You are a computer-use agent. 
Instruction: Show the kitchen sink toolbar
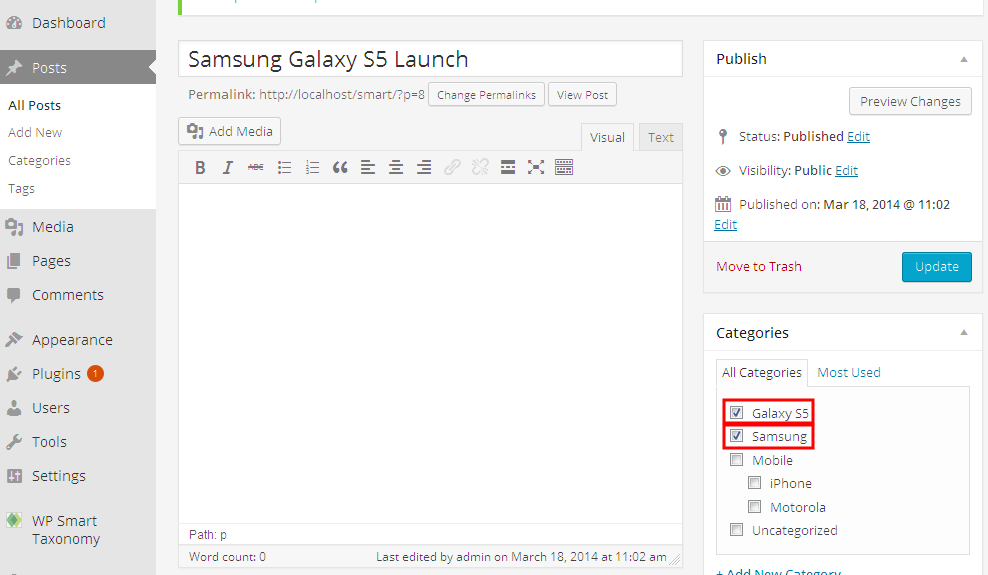click(564, 168)
